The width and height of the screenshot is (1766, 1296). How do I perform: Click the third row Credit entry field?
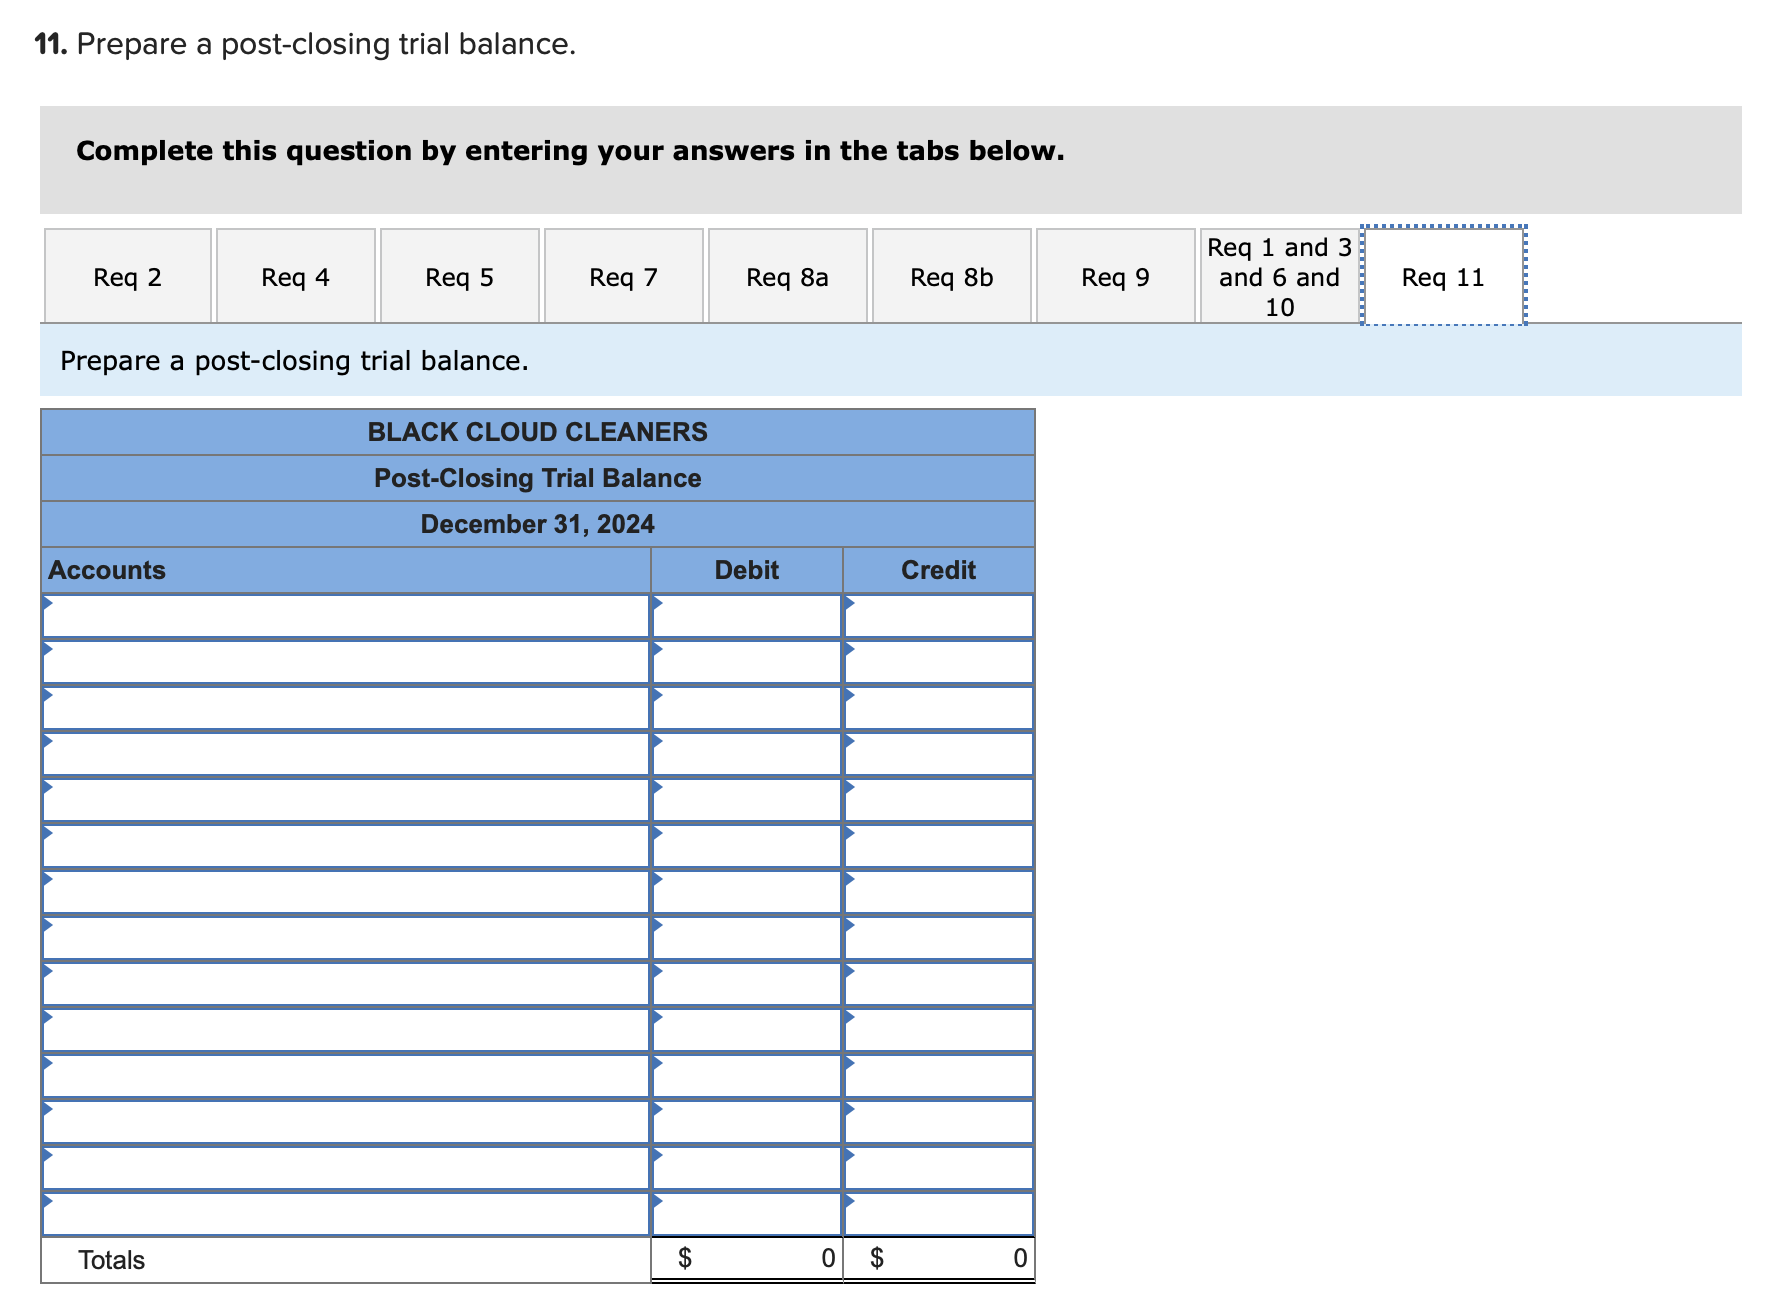pos(939,709)
